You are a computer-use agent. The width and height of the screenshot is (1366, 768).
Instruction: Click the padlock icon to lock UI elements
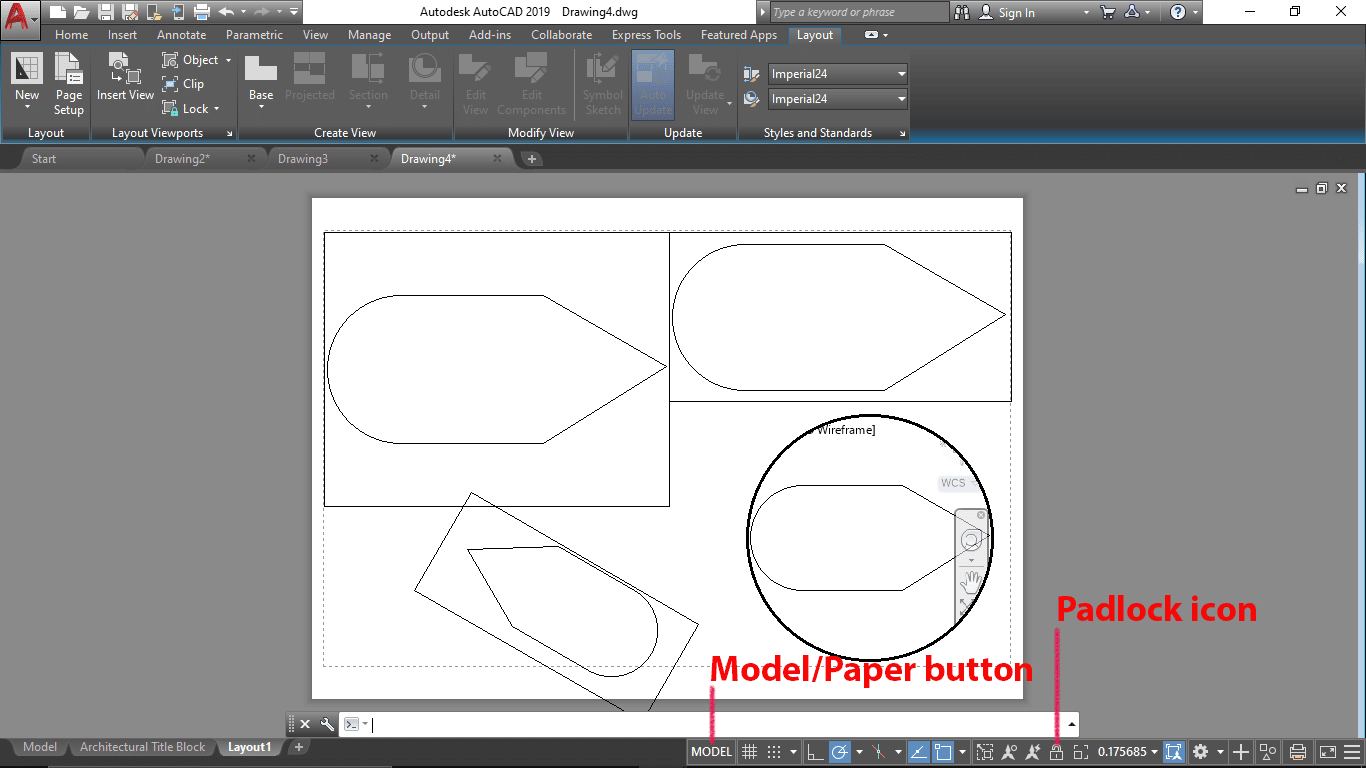(1056, 751)
